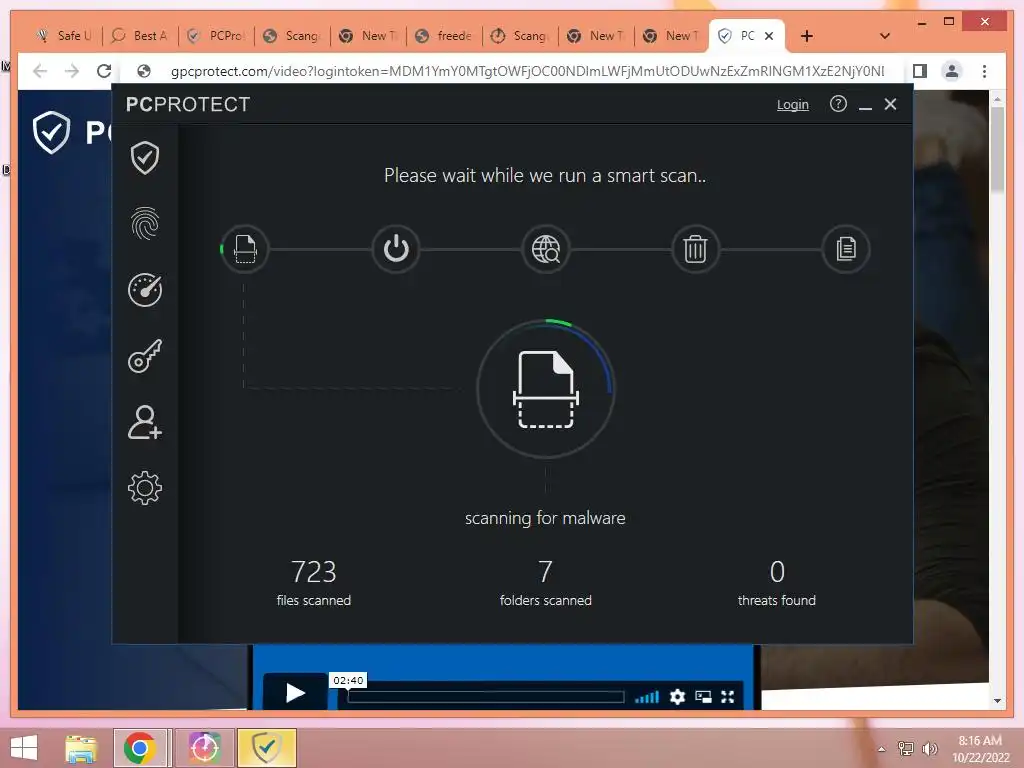Open the PCProtect shield taskbar app
1024x768 pixels.
(x=266, y=748)
